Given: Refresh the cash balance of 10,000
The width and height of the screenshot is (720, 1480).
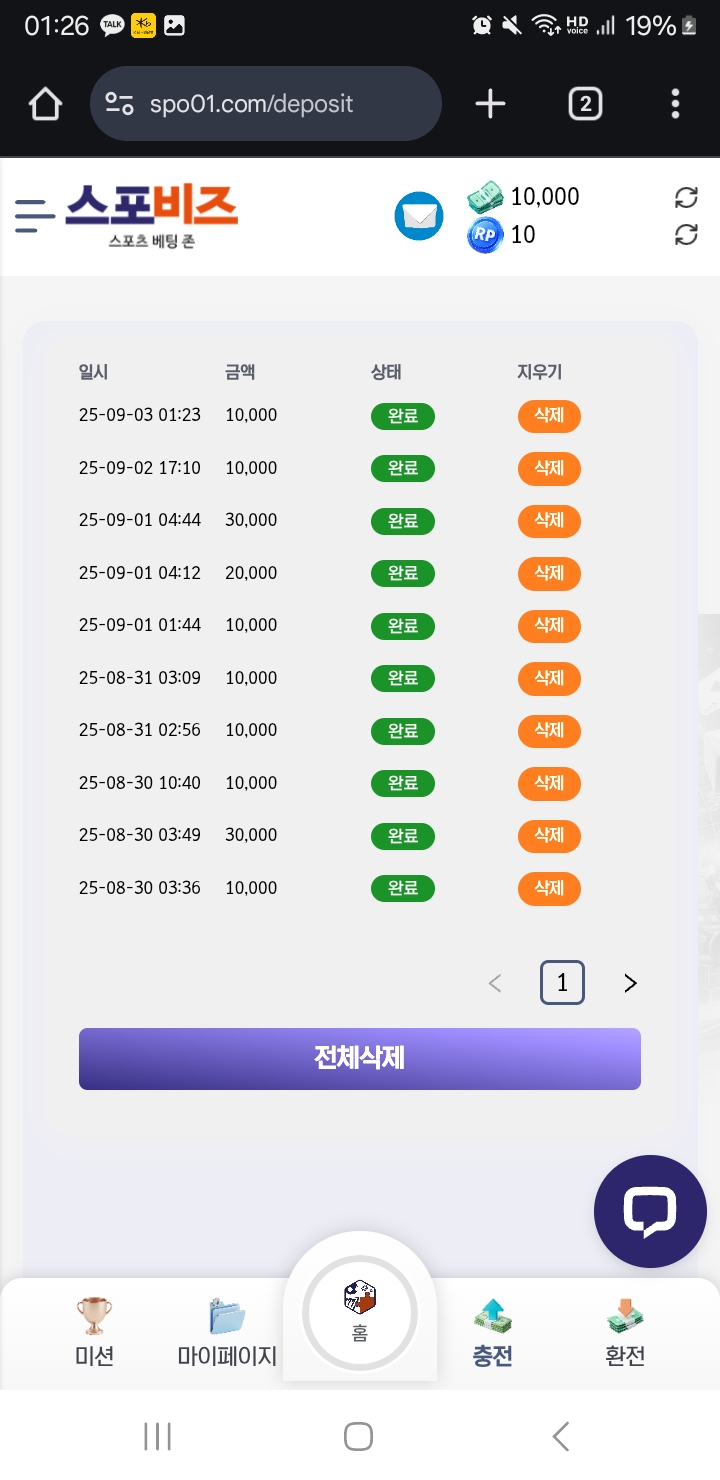Looking at the screenshot, I should [x=686, y=197].
